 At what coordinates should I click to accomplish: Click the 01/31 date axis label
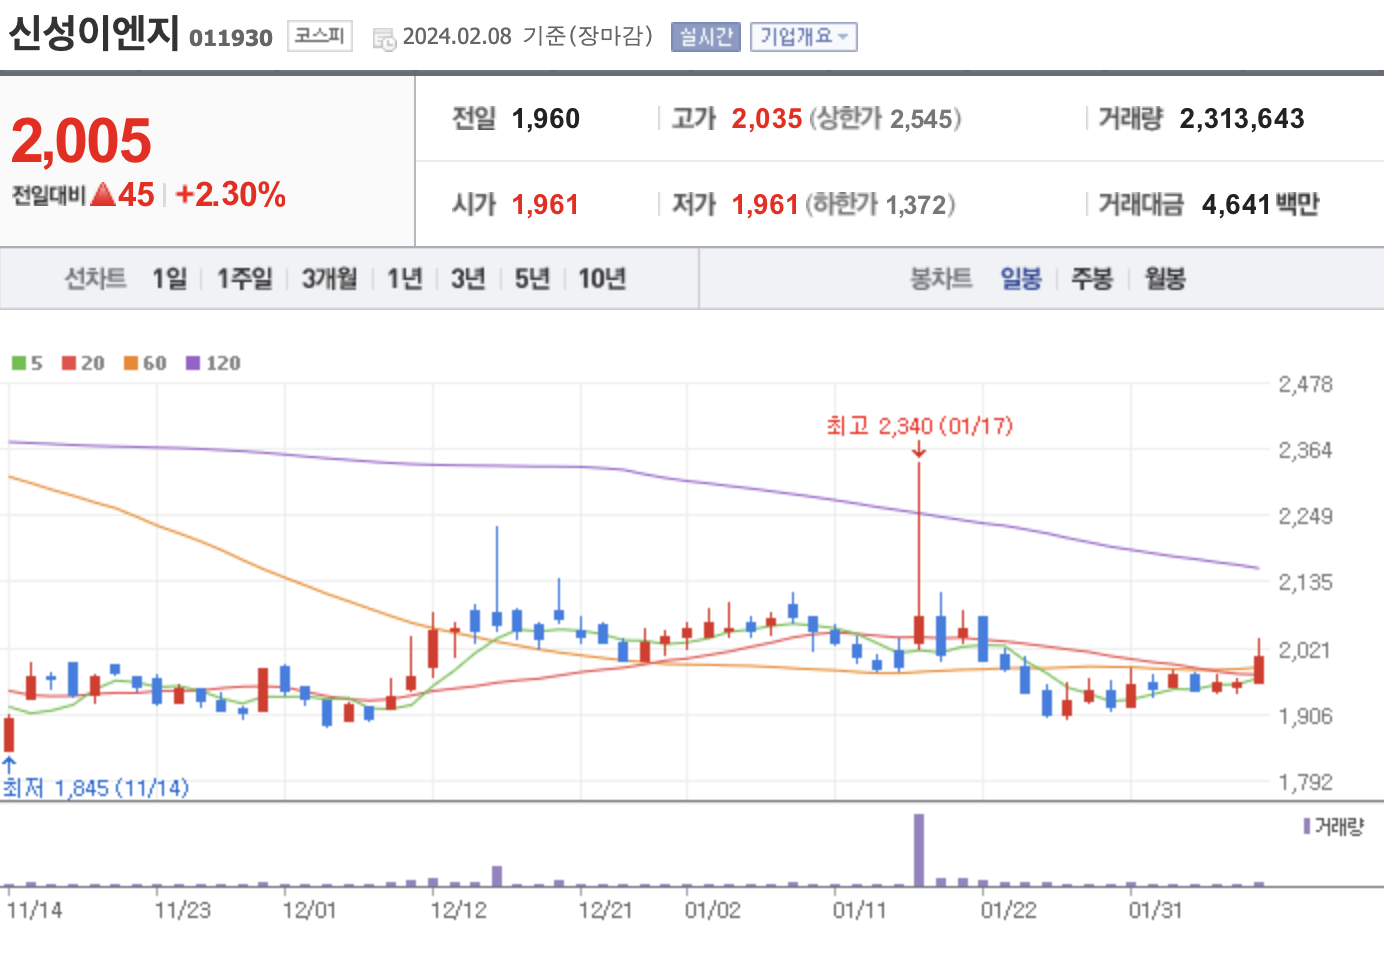click(1155, 910)
